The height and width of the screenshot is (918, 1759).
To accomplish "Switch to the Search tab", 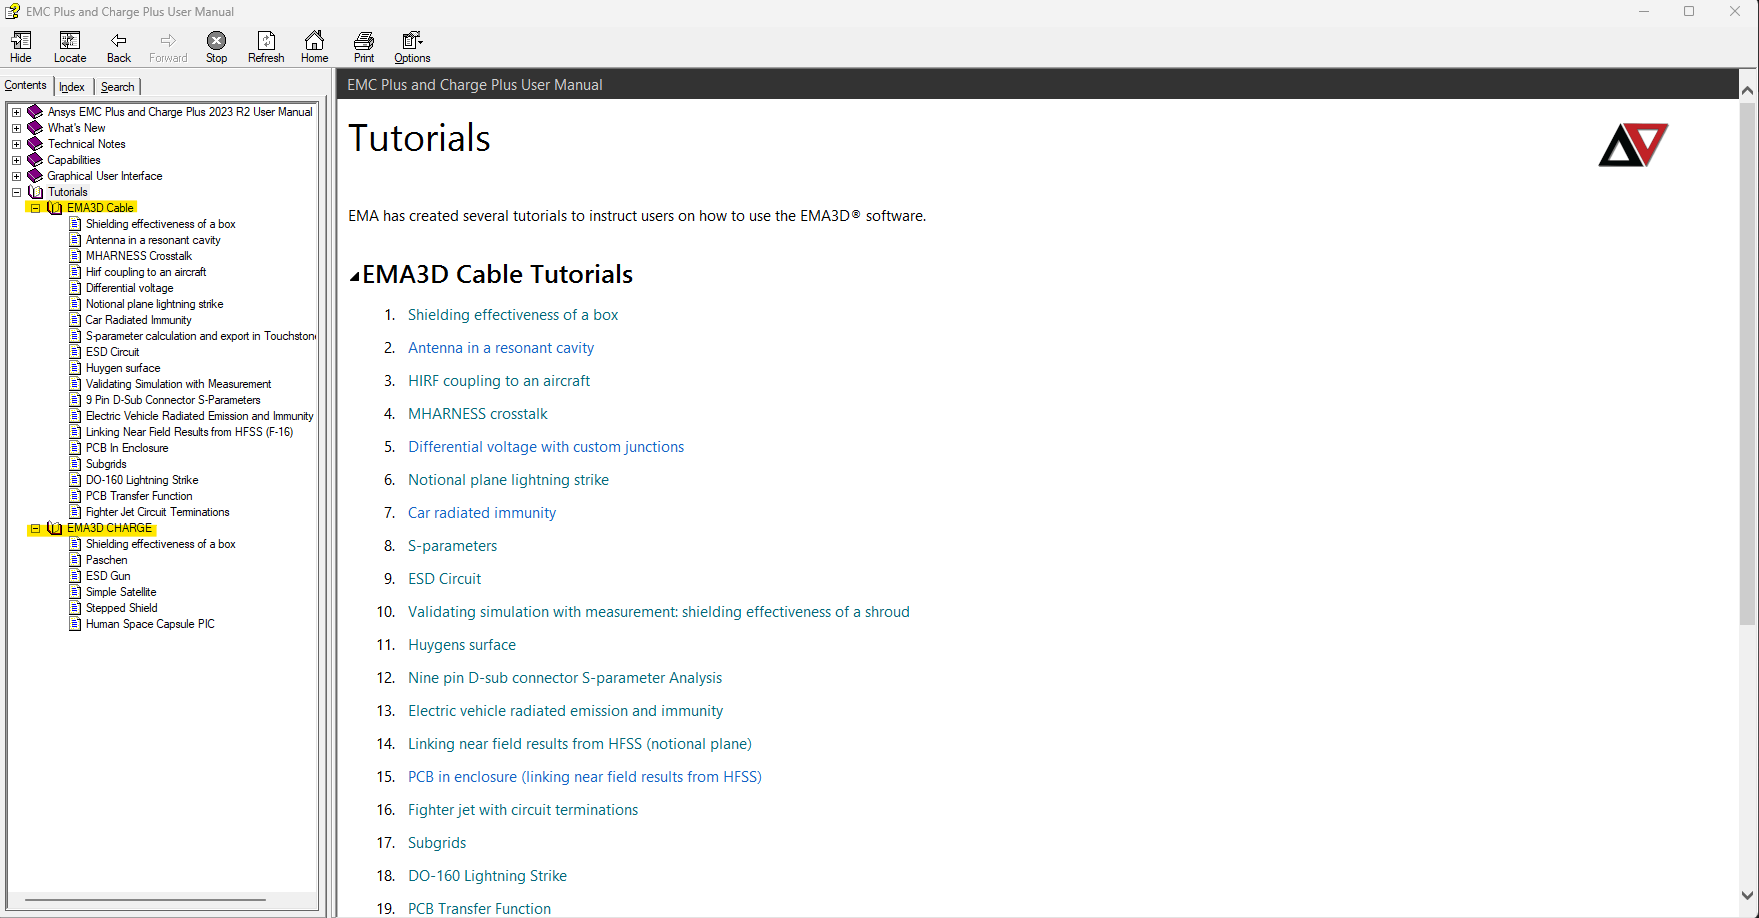I will click(x=117, y=87).
